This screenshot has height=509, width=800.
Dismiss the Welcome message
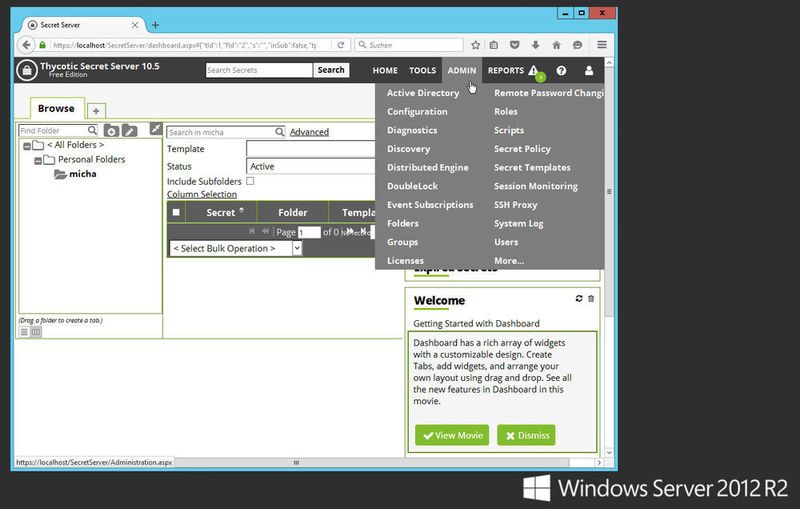526,435
